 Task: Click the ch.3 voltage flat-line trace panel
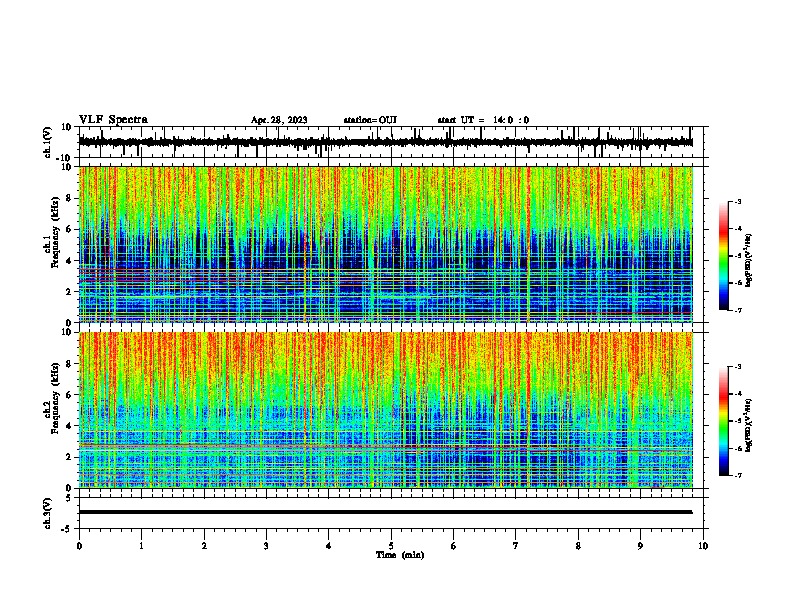(391, 513)
